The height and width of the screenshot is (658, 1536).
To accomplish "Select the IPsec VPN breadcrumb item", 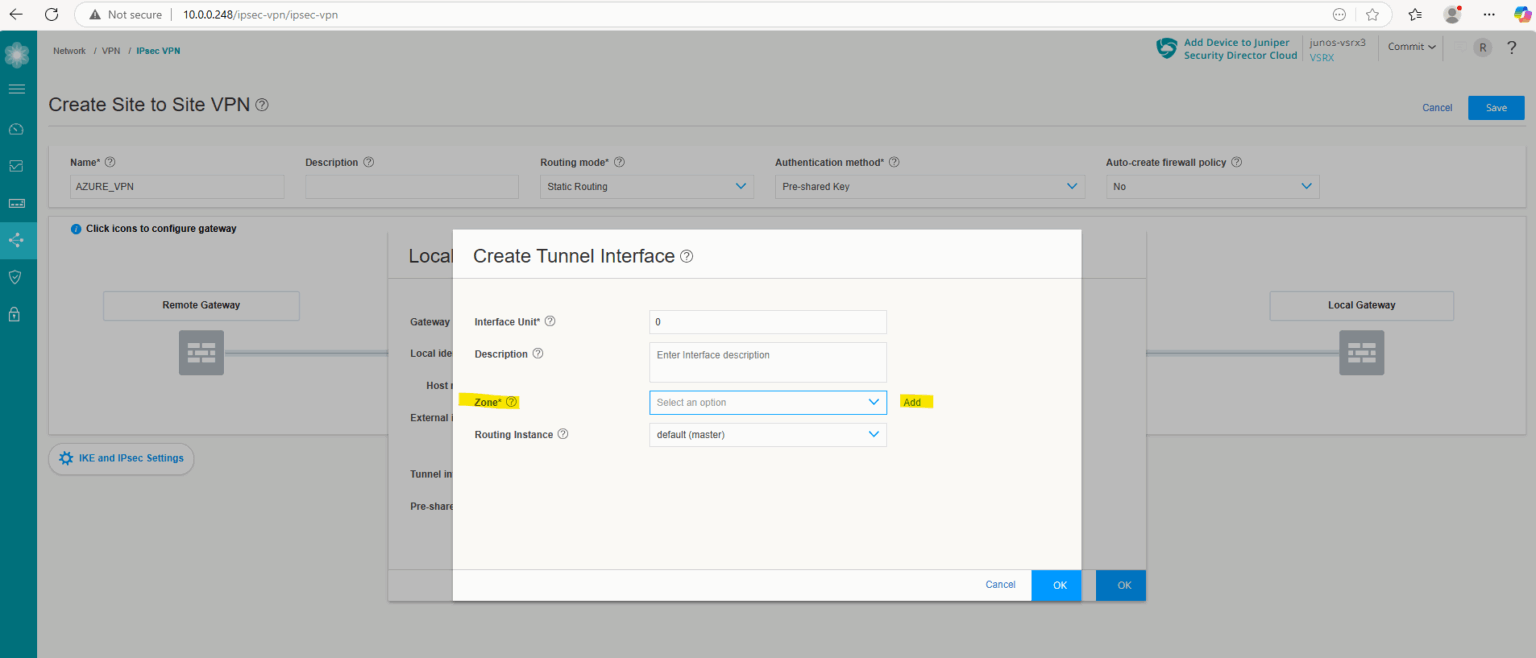I will pos(158,50).
